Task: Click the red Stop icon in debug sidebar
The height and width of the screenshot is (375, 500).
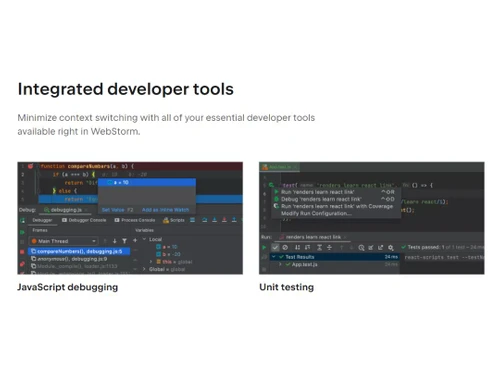Action: (22, 252)
